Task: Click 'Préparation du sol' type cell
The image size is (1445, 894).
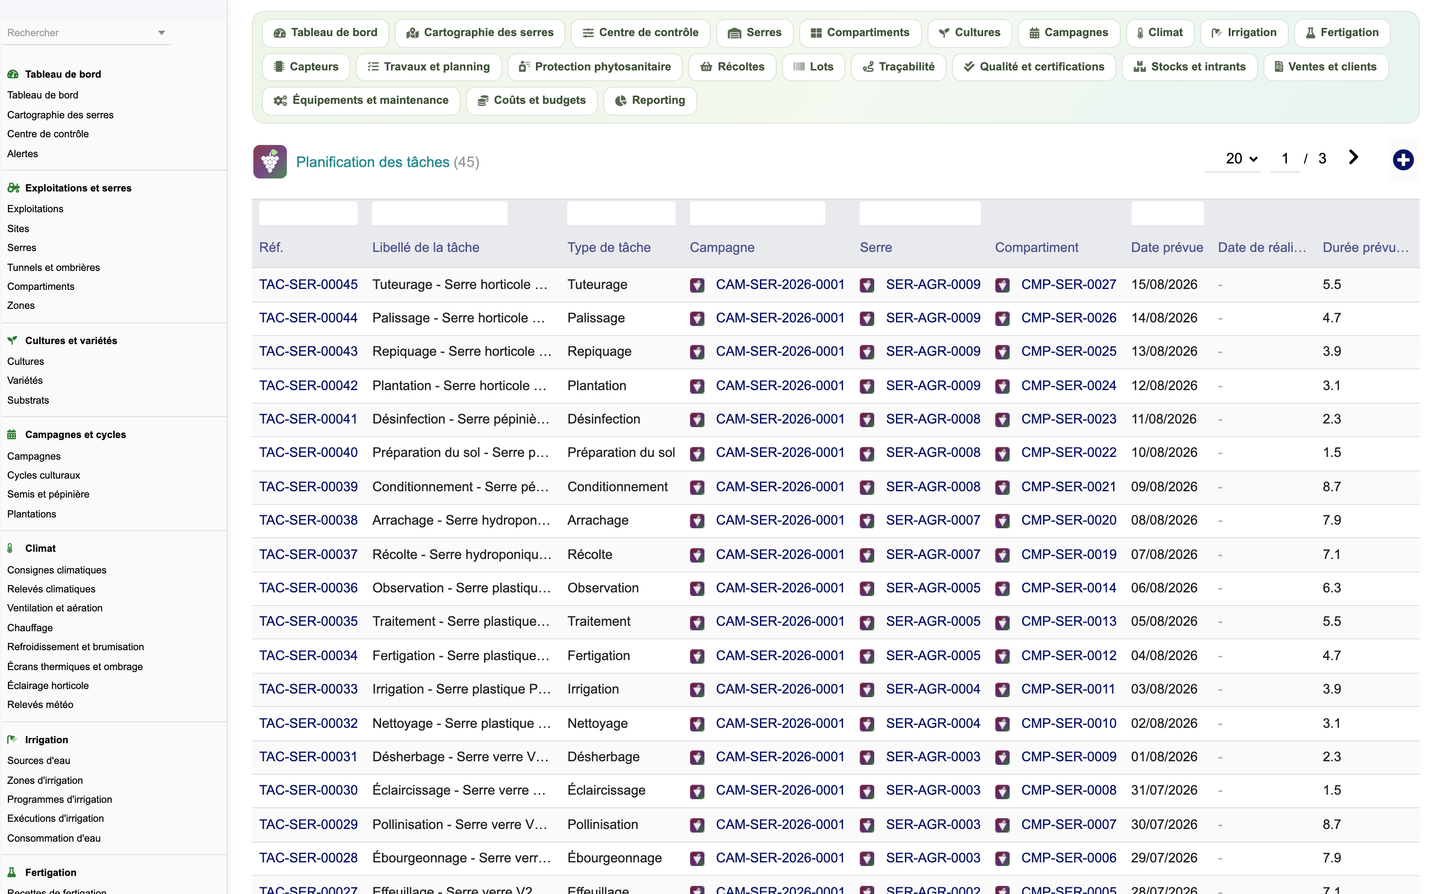Action: (x=621, y=452)
